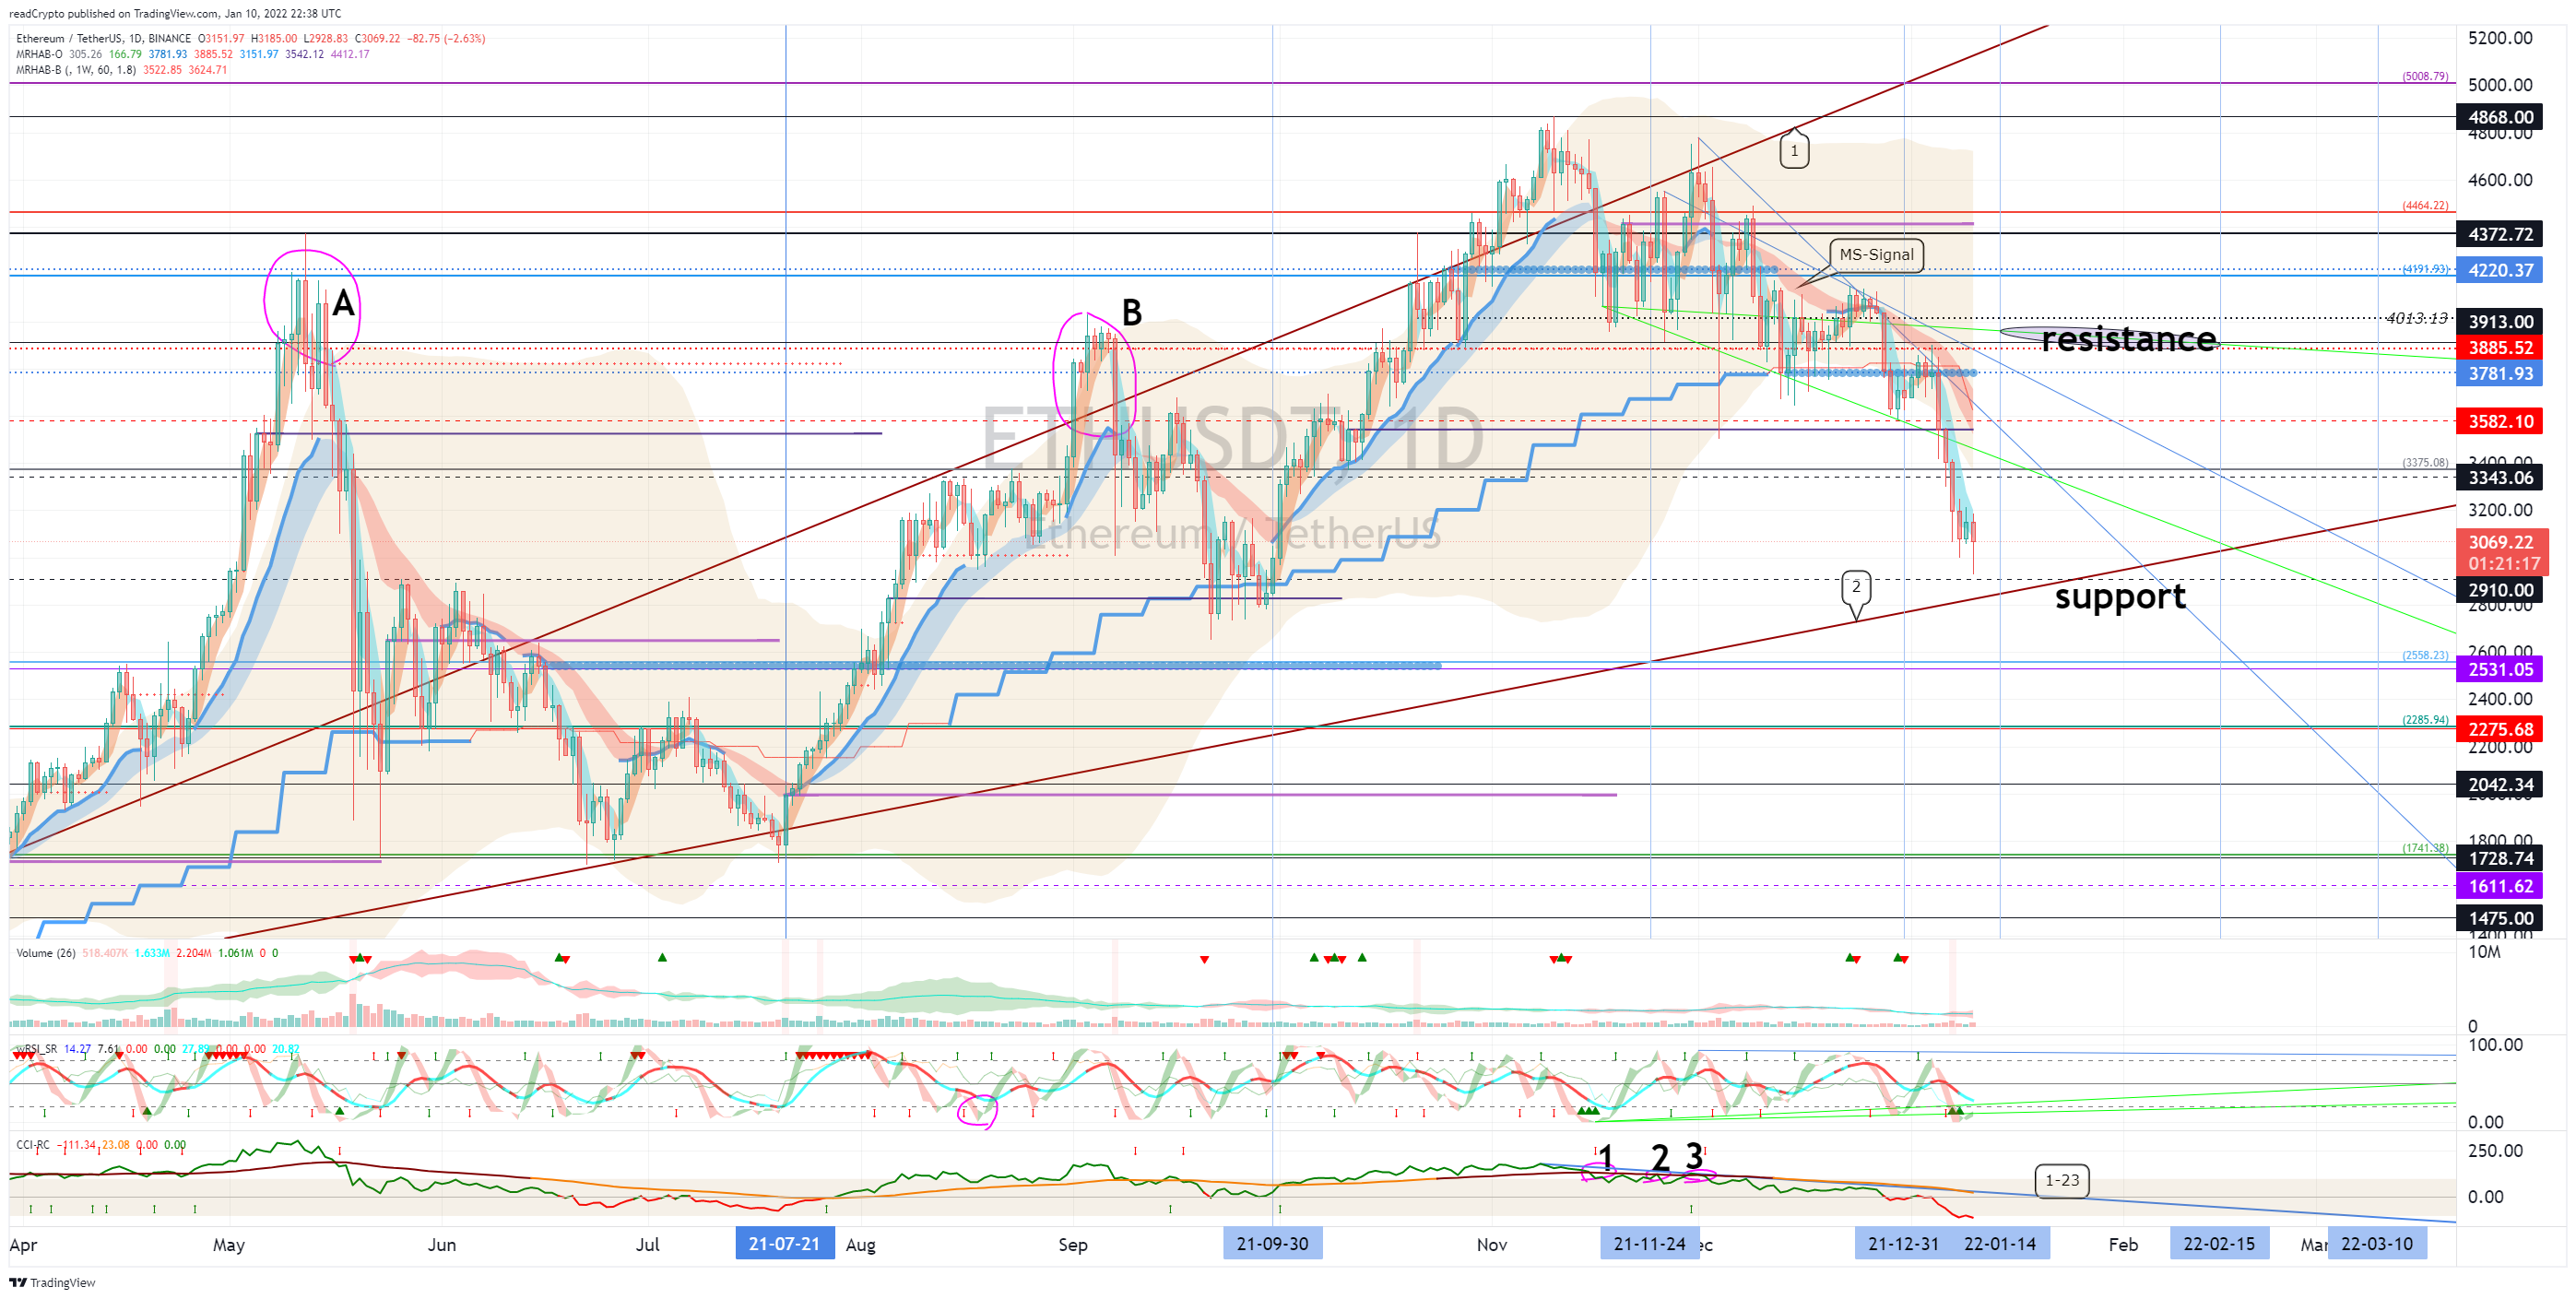2576x1299 pixels.
Task: Click the red 3582.10 price label
Action: point(2500,421)
